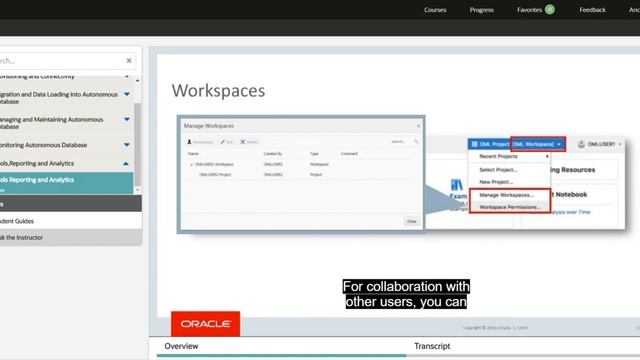Clear the sidebar search field with X
This screenshot has height=360, width=640.
pyautogui.click(x=129, y=60)
